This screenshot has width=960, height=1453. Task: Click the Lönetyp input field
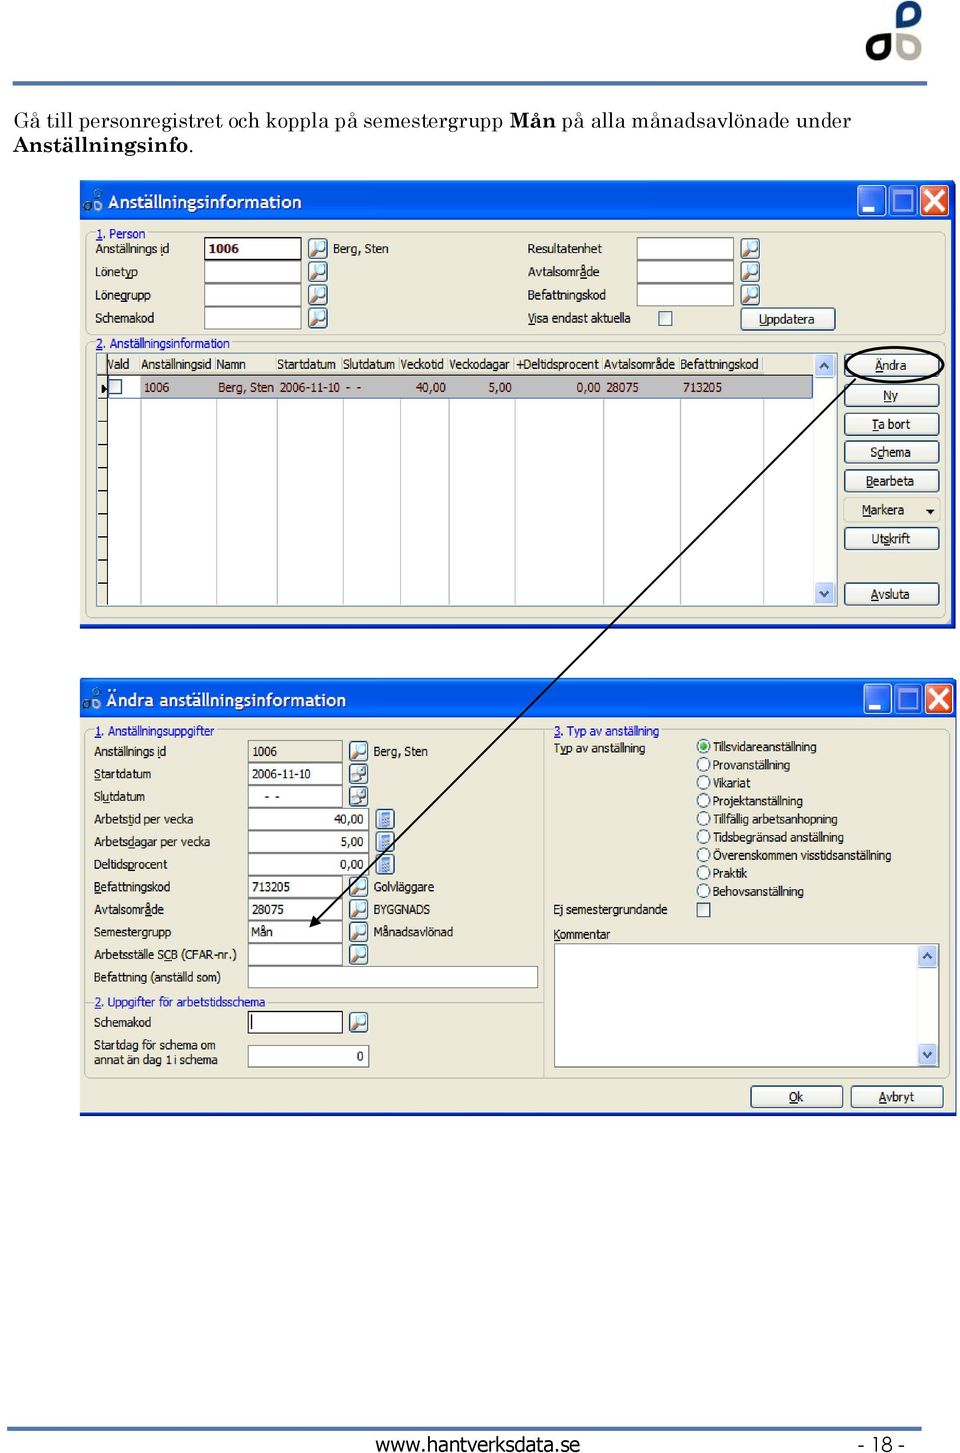(x=253, y=271)
